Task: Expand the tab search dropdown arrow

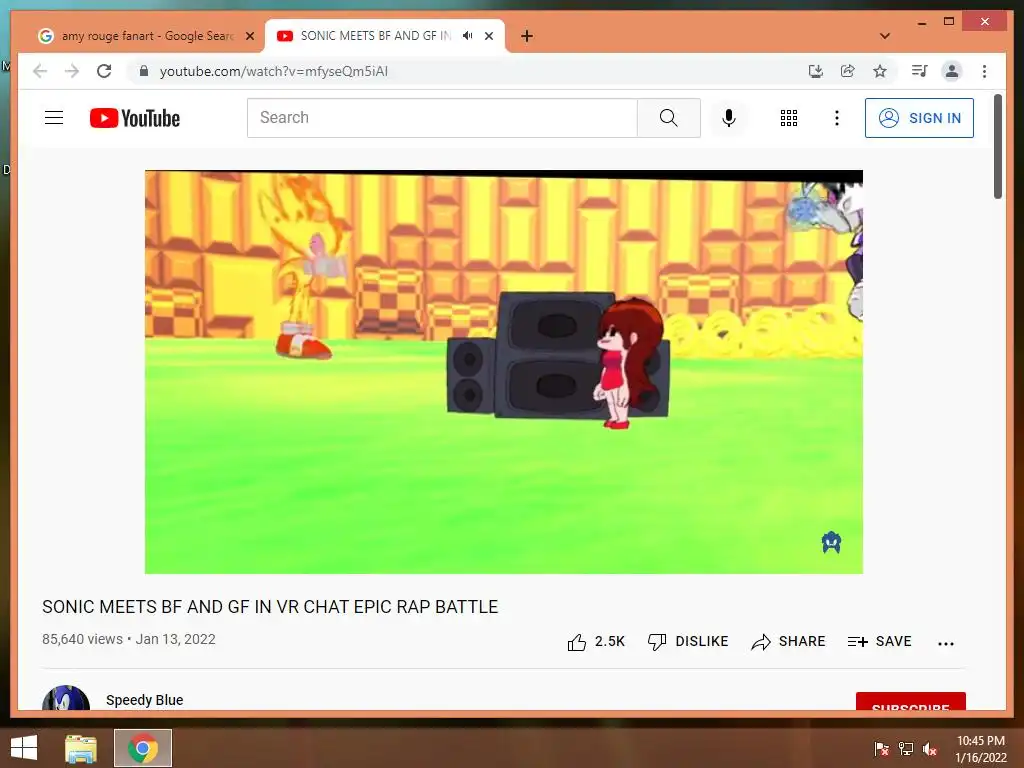Action: [885, 36]
